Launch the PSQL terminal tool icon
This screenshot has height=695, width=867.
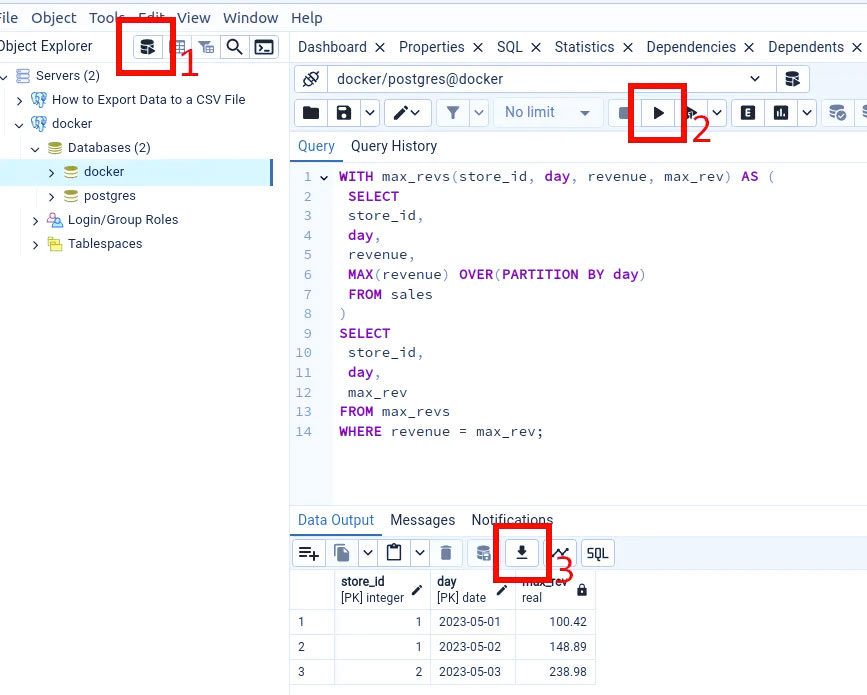click(264, 46)
